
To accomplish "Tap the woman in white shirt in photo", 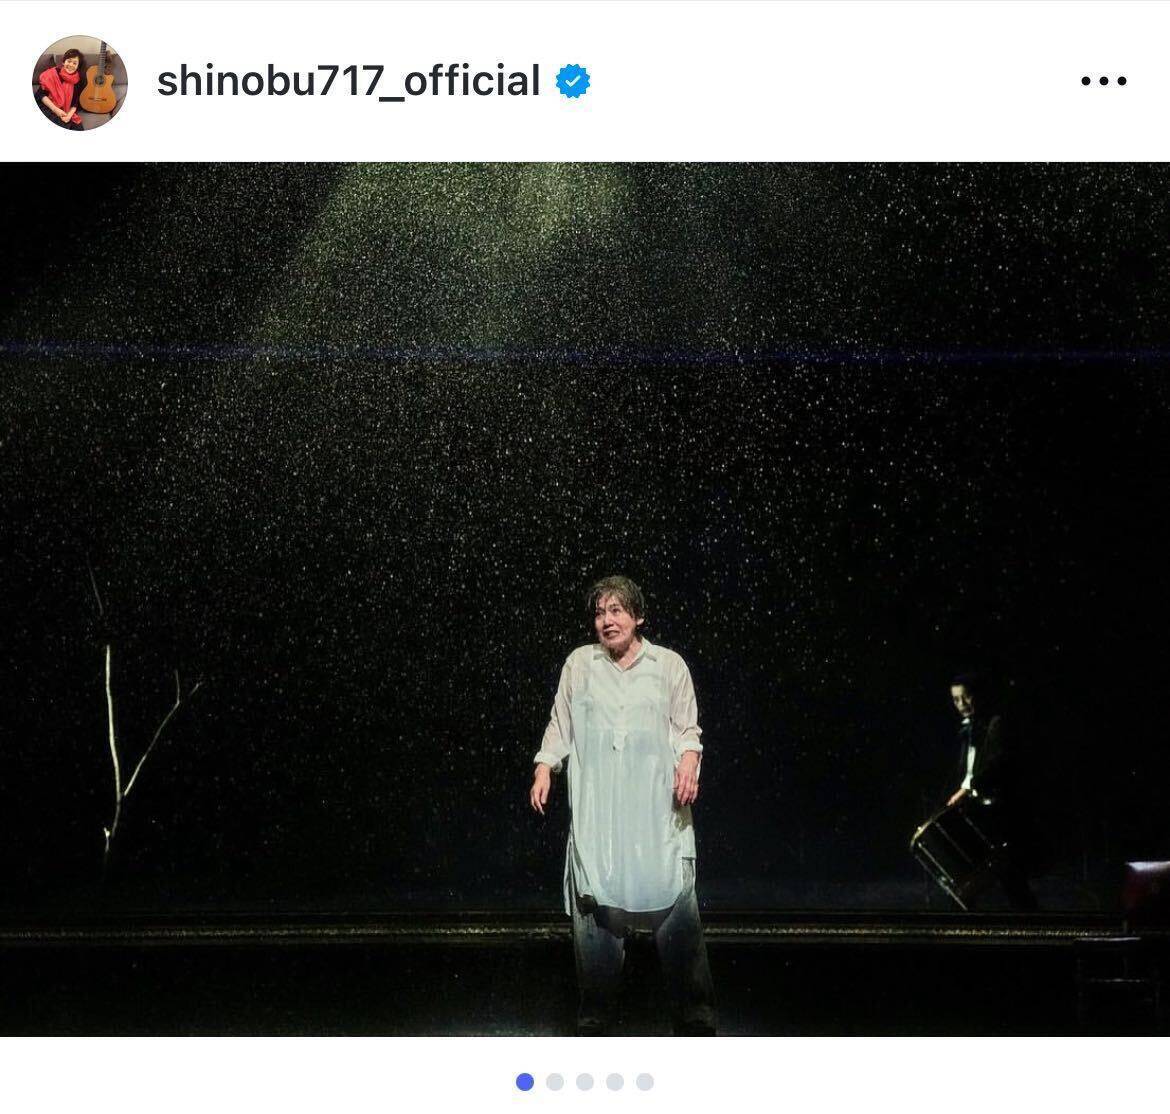I will tap(623, 804).
